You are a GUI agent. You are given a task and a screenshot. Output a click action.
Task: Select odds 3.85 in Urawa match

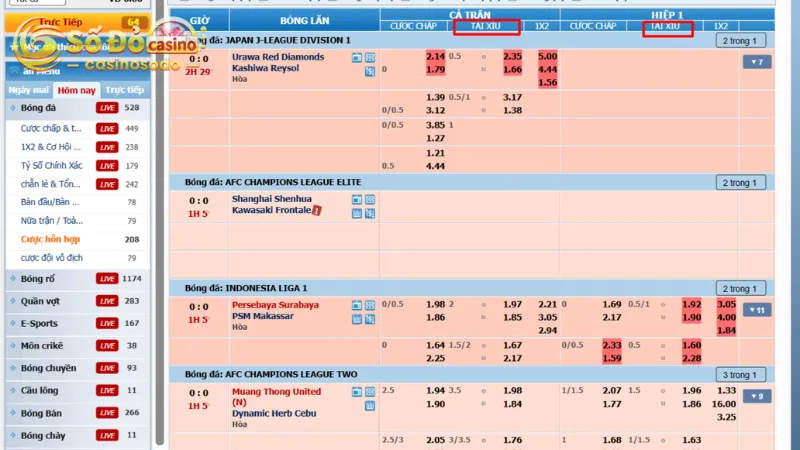(x=435, y=124)
